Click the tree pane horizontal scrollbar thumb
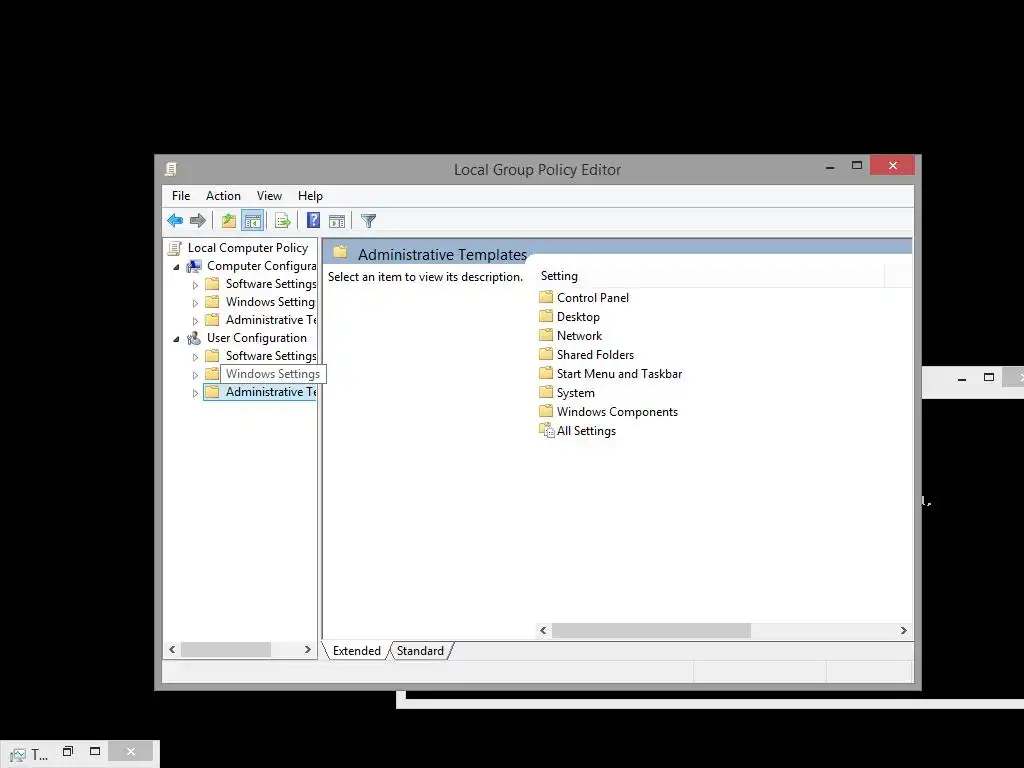This screenshot has height=768, width=1024. point(226,649)
